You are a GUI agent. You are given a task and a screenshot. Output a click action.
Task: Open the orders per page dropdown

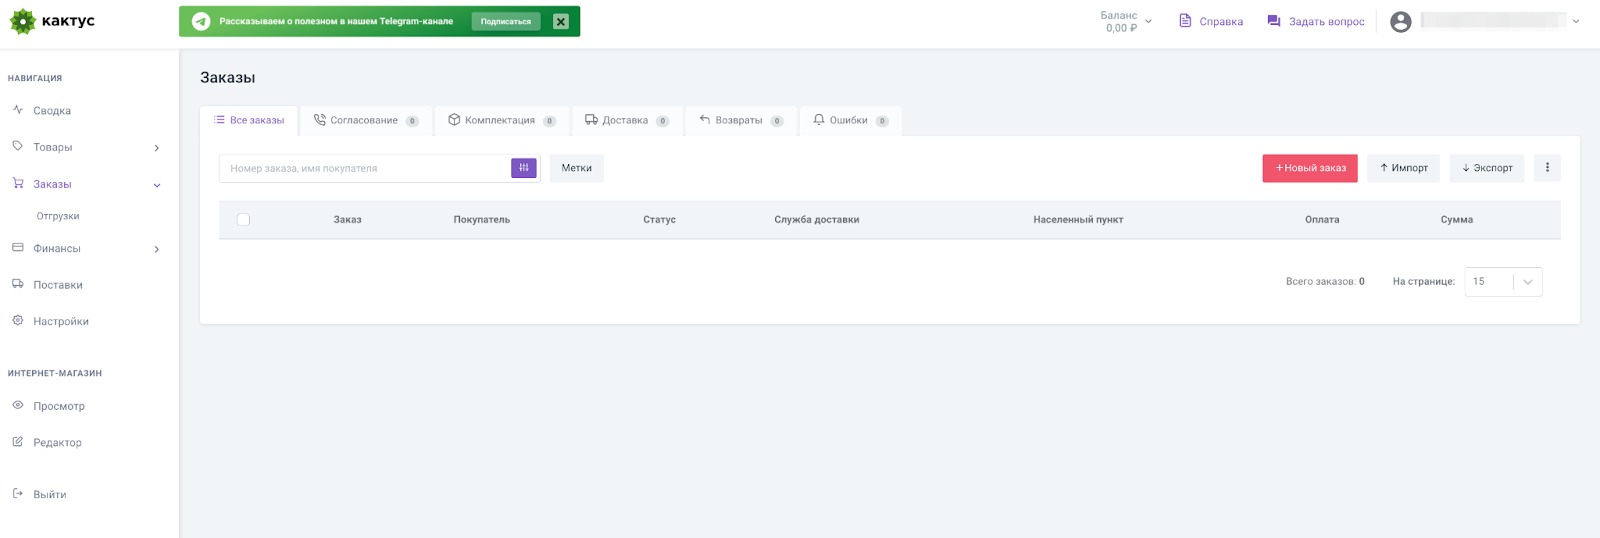(1503, 282)
